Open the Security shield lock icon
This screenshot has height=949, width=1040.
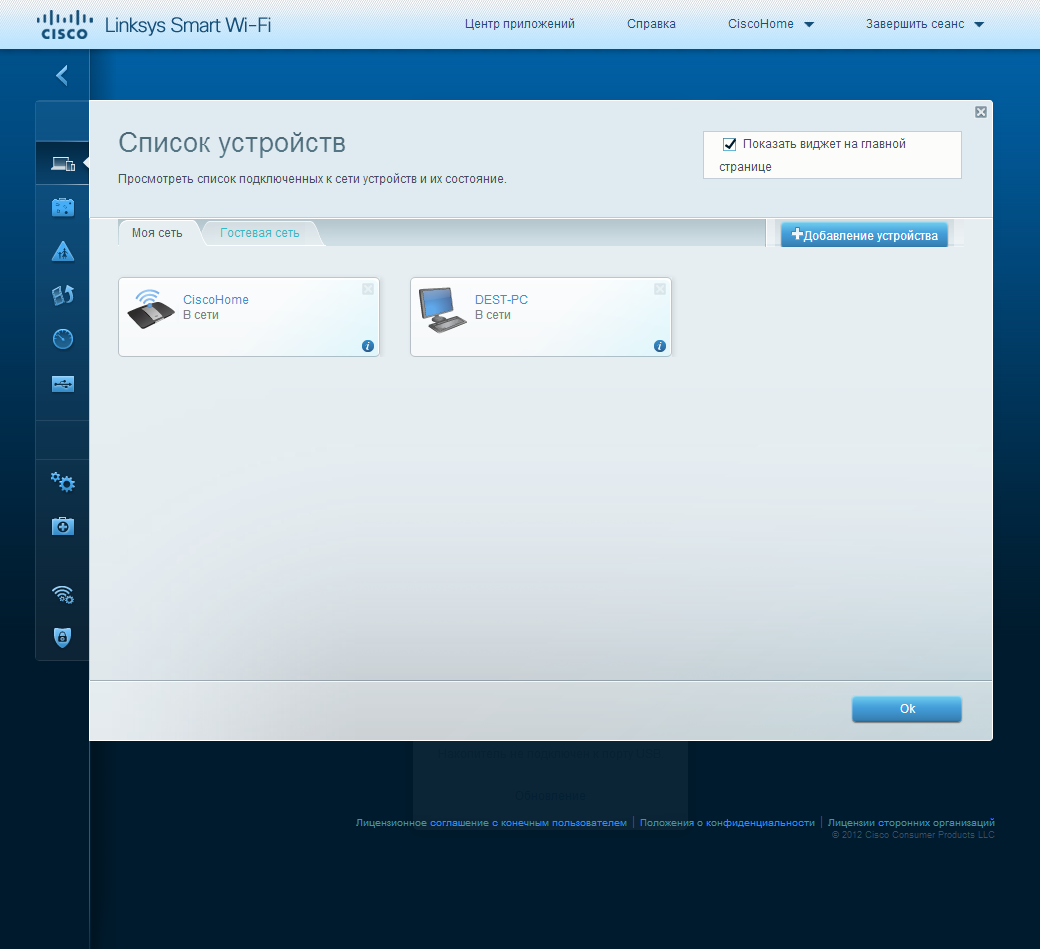(x=62, y=637)
